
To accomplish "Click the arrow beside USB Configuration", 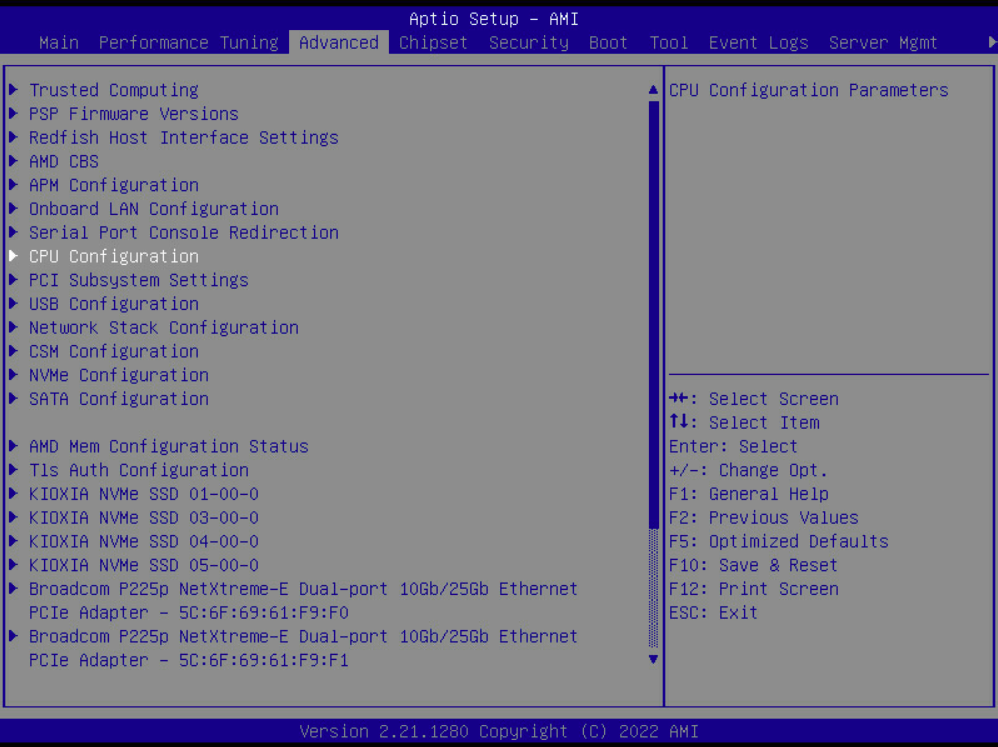I will (13, 304).
